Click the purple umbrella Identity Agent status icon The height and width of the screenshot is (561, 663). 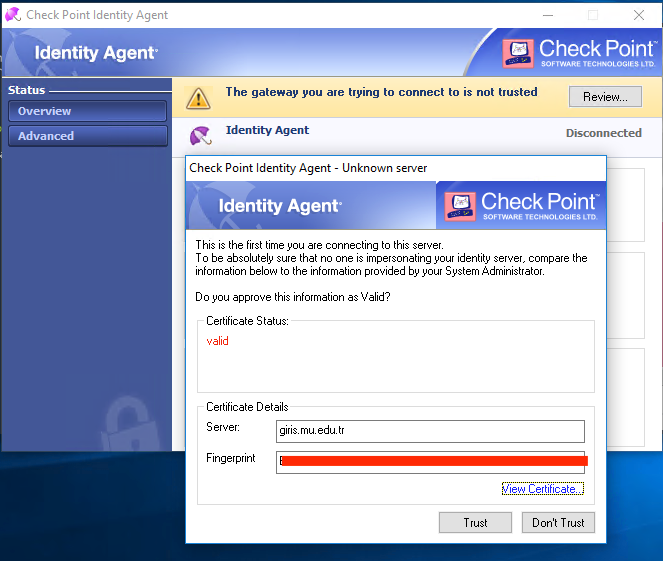(200, 136)
